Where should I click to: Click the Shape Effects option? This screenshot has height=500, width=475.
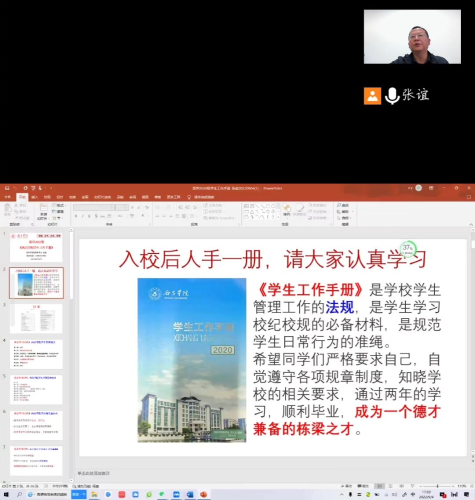coord(317,218)
